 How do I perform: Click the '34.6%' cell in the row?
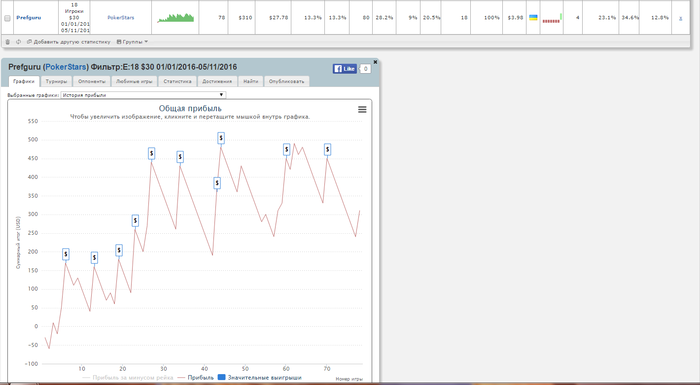[630, 18]
